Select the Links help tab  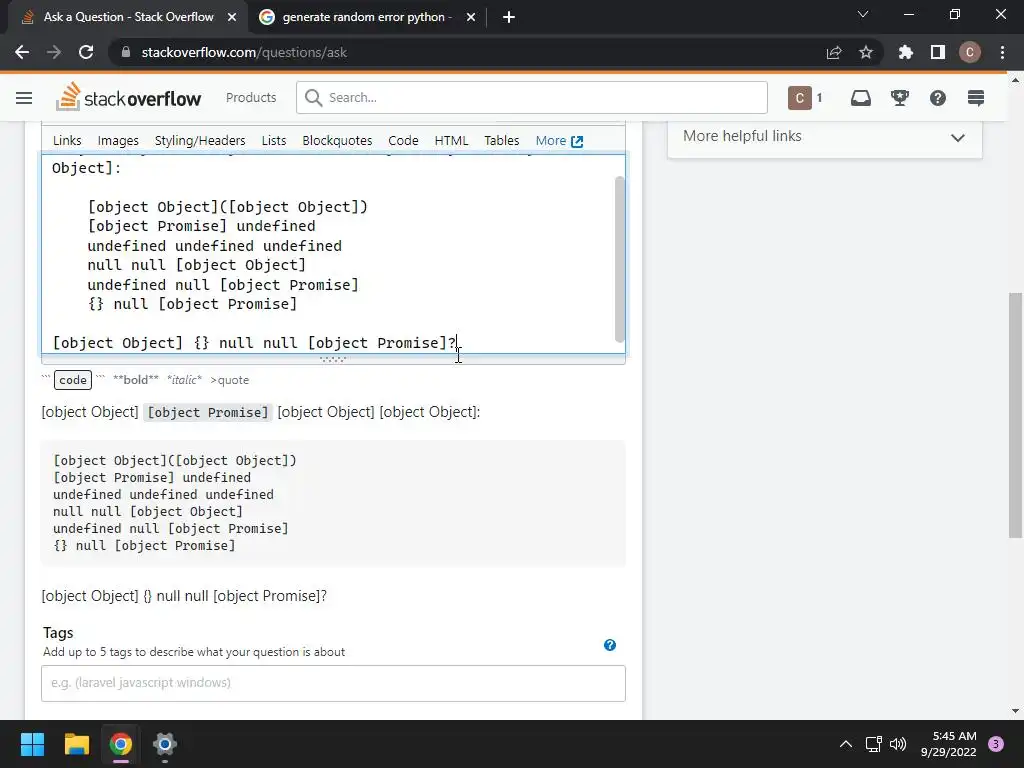click(67, 140)
